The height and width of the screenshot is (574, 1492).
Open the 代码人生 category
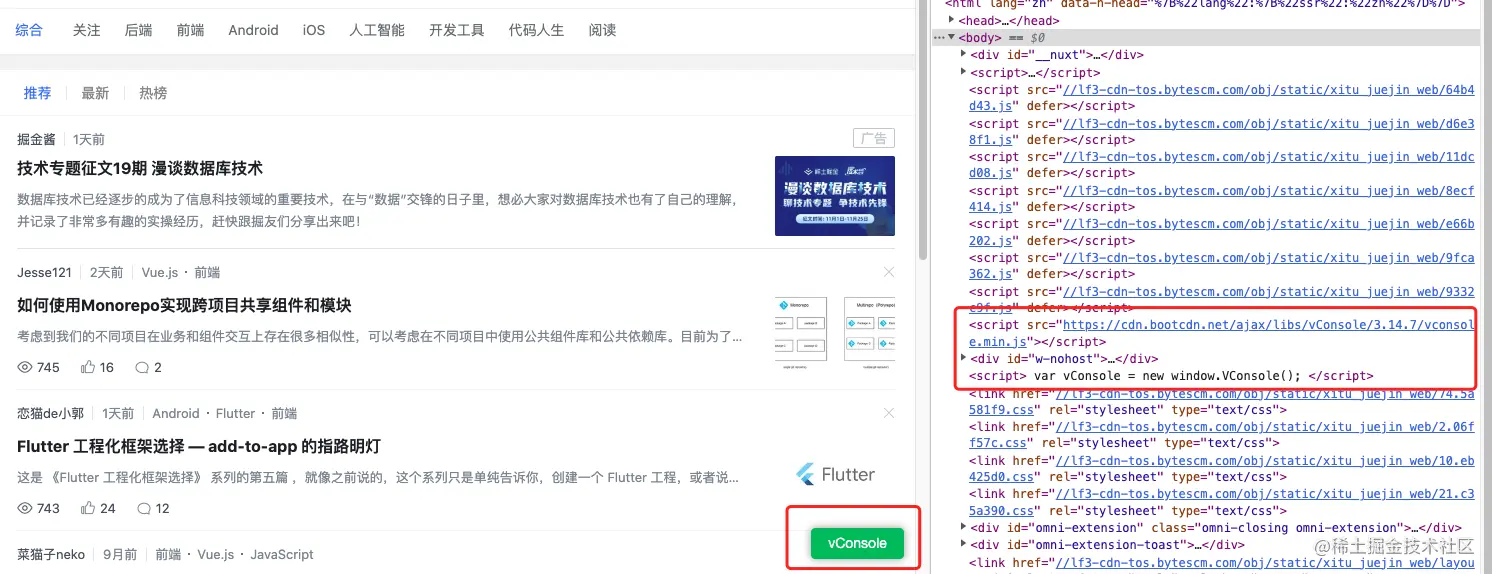(536, 30)
